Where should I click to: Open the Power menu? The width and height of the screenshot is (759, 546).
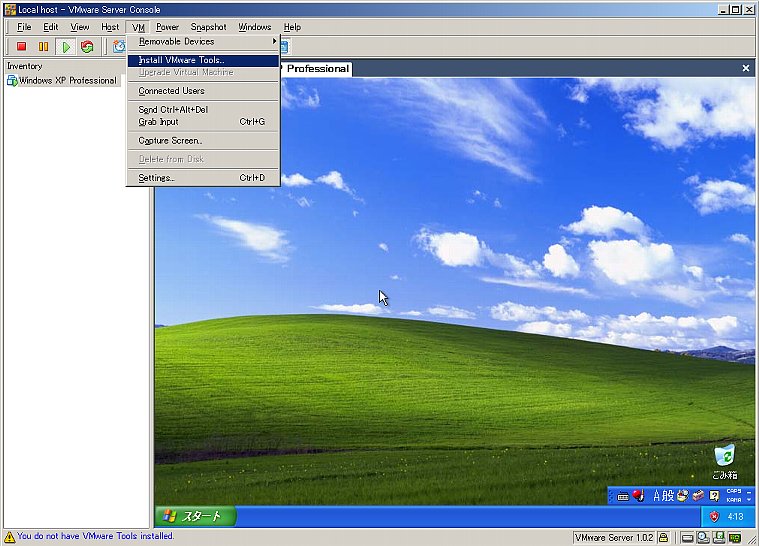pyautogui.click(x=167, y=27)
